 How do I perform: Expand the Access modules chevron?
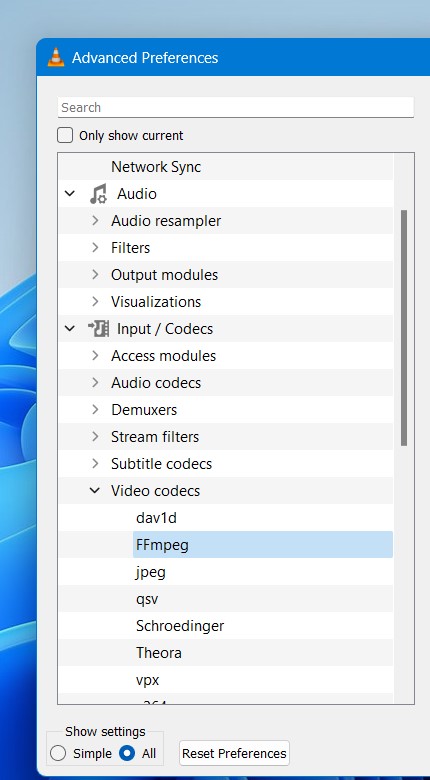point(96,356)
